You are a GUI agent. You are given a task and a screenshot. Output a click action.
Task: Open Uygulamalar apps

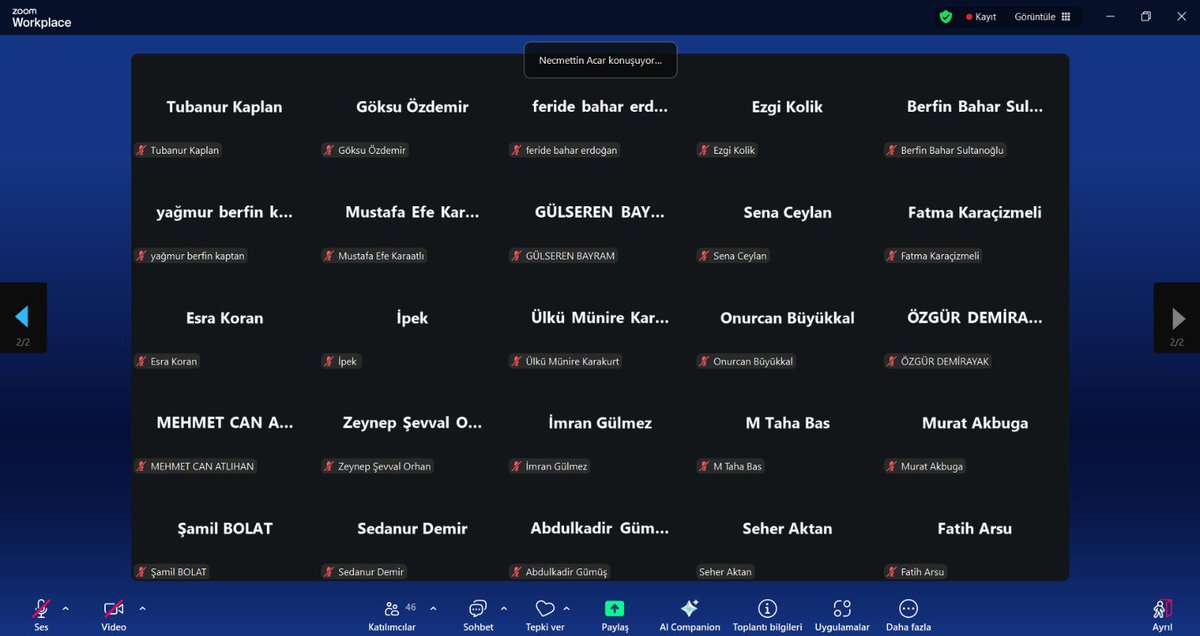click(x=842, y=615)
